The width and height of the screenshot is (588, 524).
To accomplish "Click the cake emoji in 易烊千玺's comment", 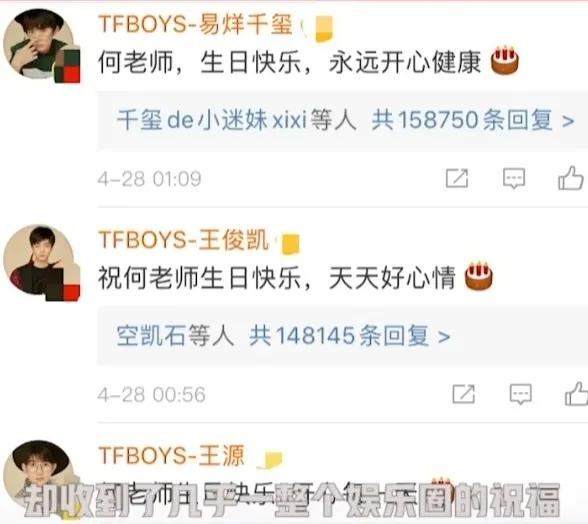I will click(505, 60).
